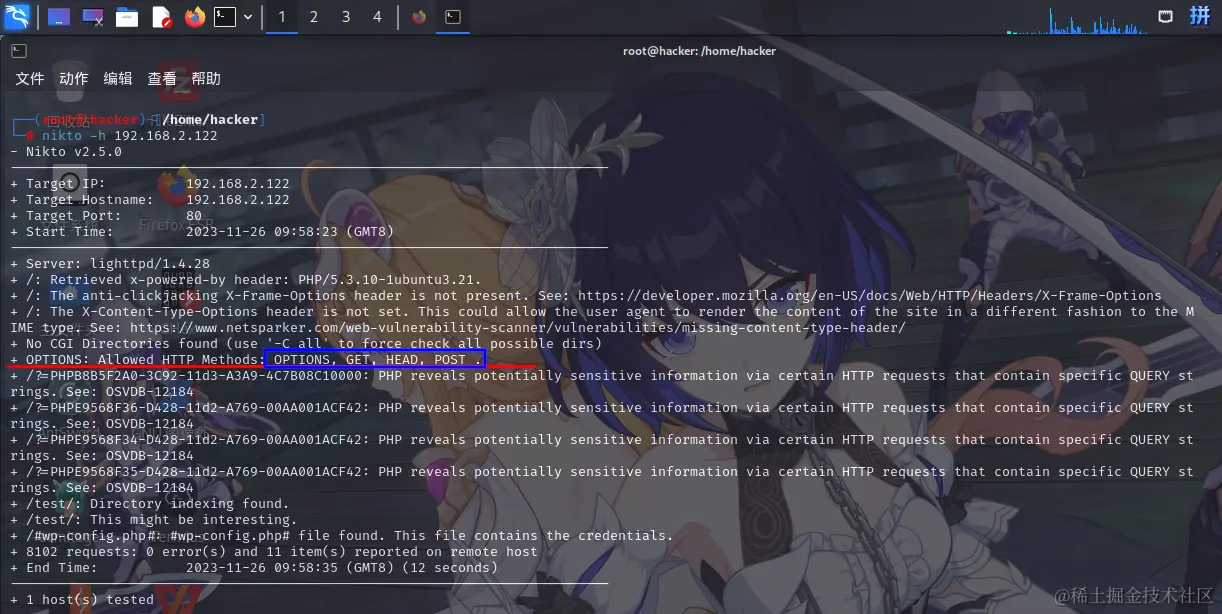The image size is (1222, 614).
Task: Open the 查看 (View) menu
Action: pyautogui.click(x=162, y=79)
